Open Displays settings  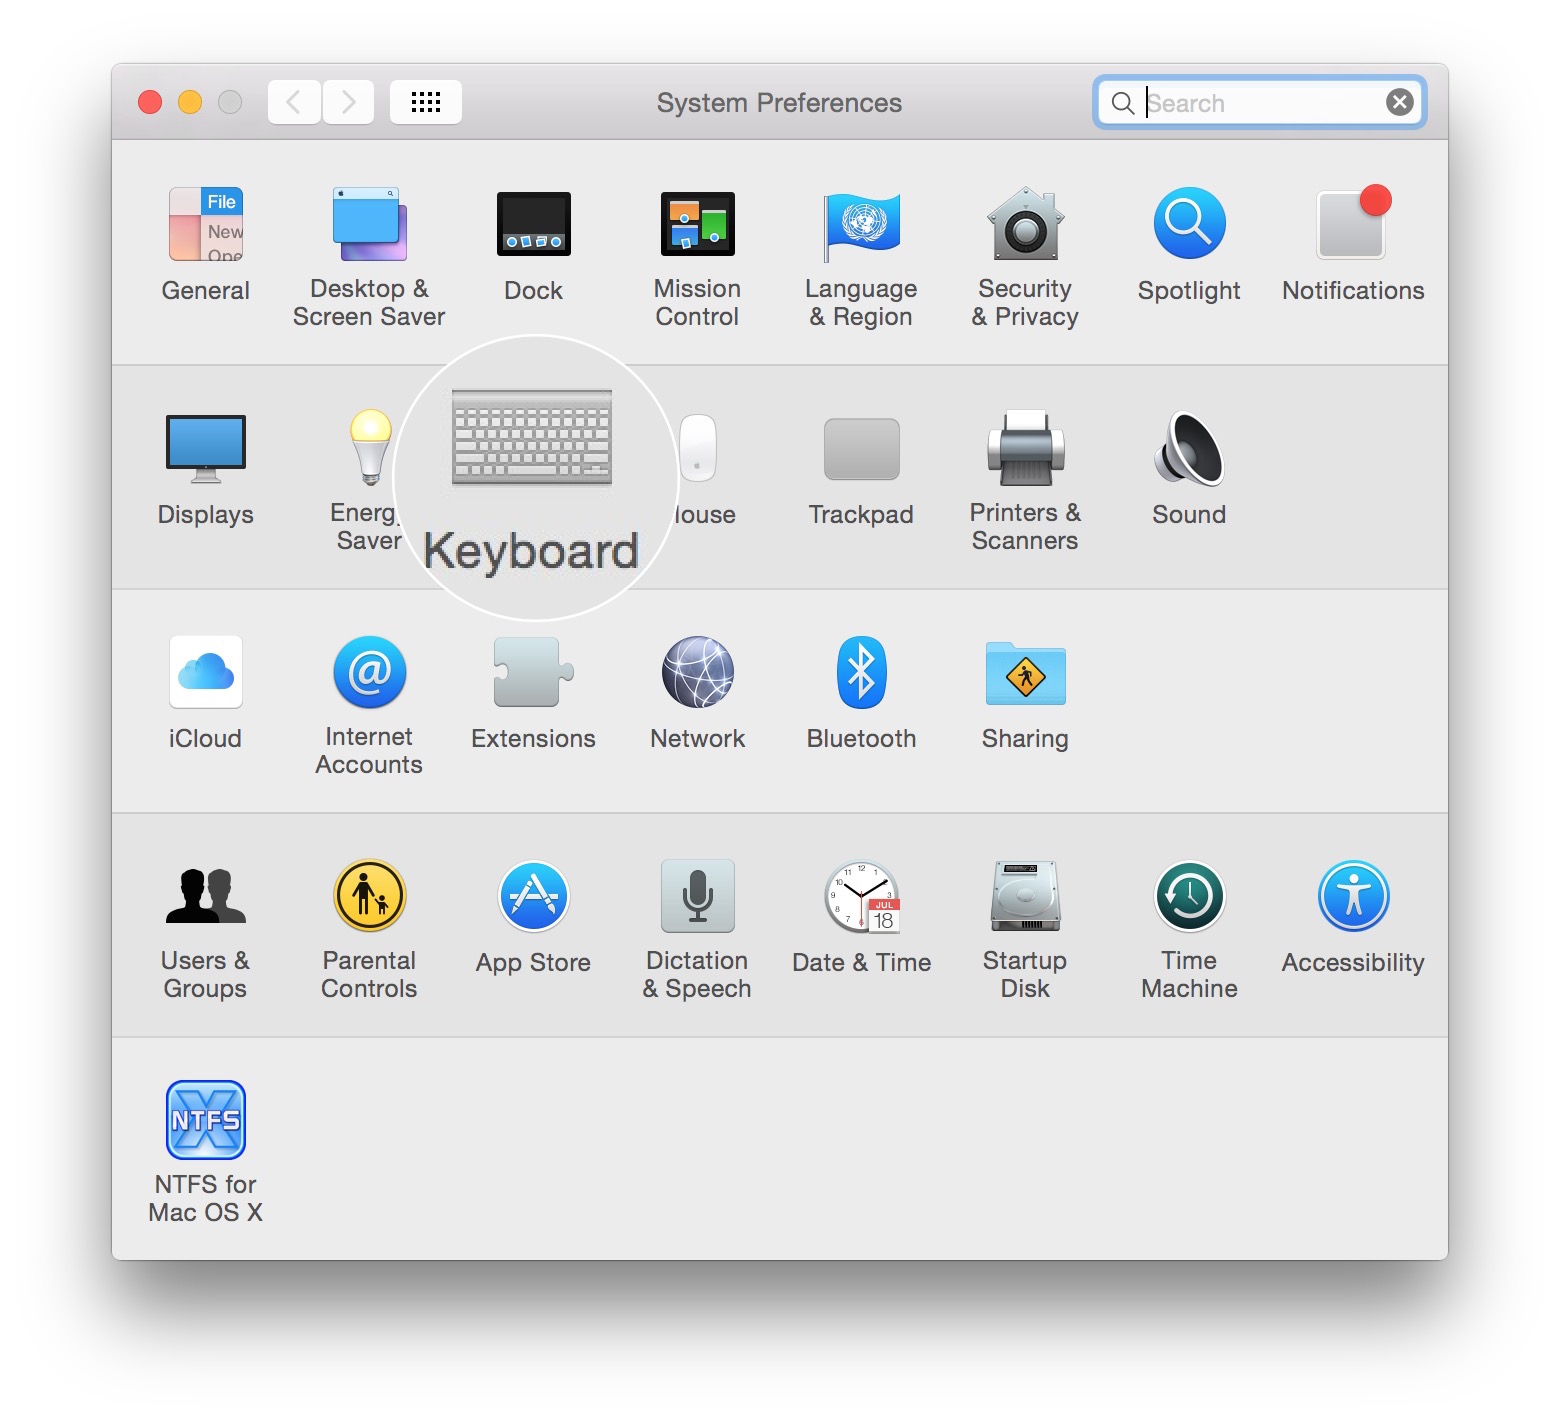205,448
